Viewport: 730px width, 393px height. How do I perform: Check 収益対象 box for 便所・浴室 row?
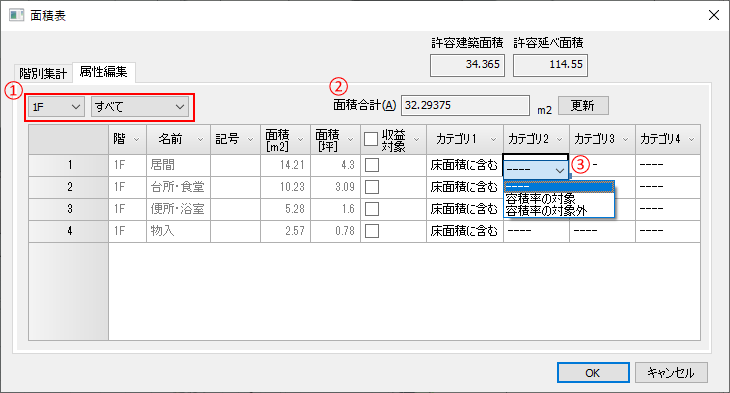tap(372, 209)
